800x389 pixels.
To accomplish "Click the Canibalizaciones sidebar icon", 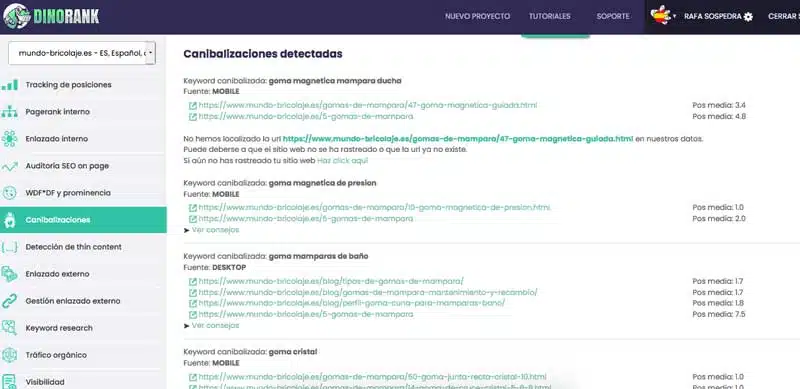I will click(10, 220).
